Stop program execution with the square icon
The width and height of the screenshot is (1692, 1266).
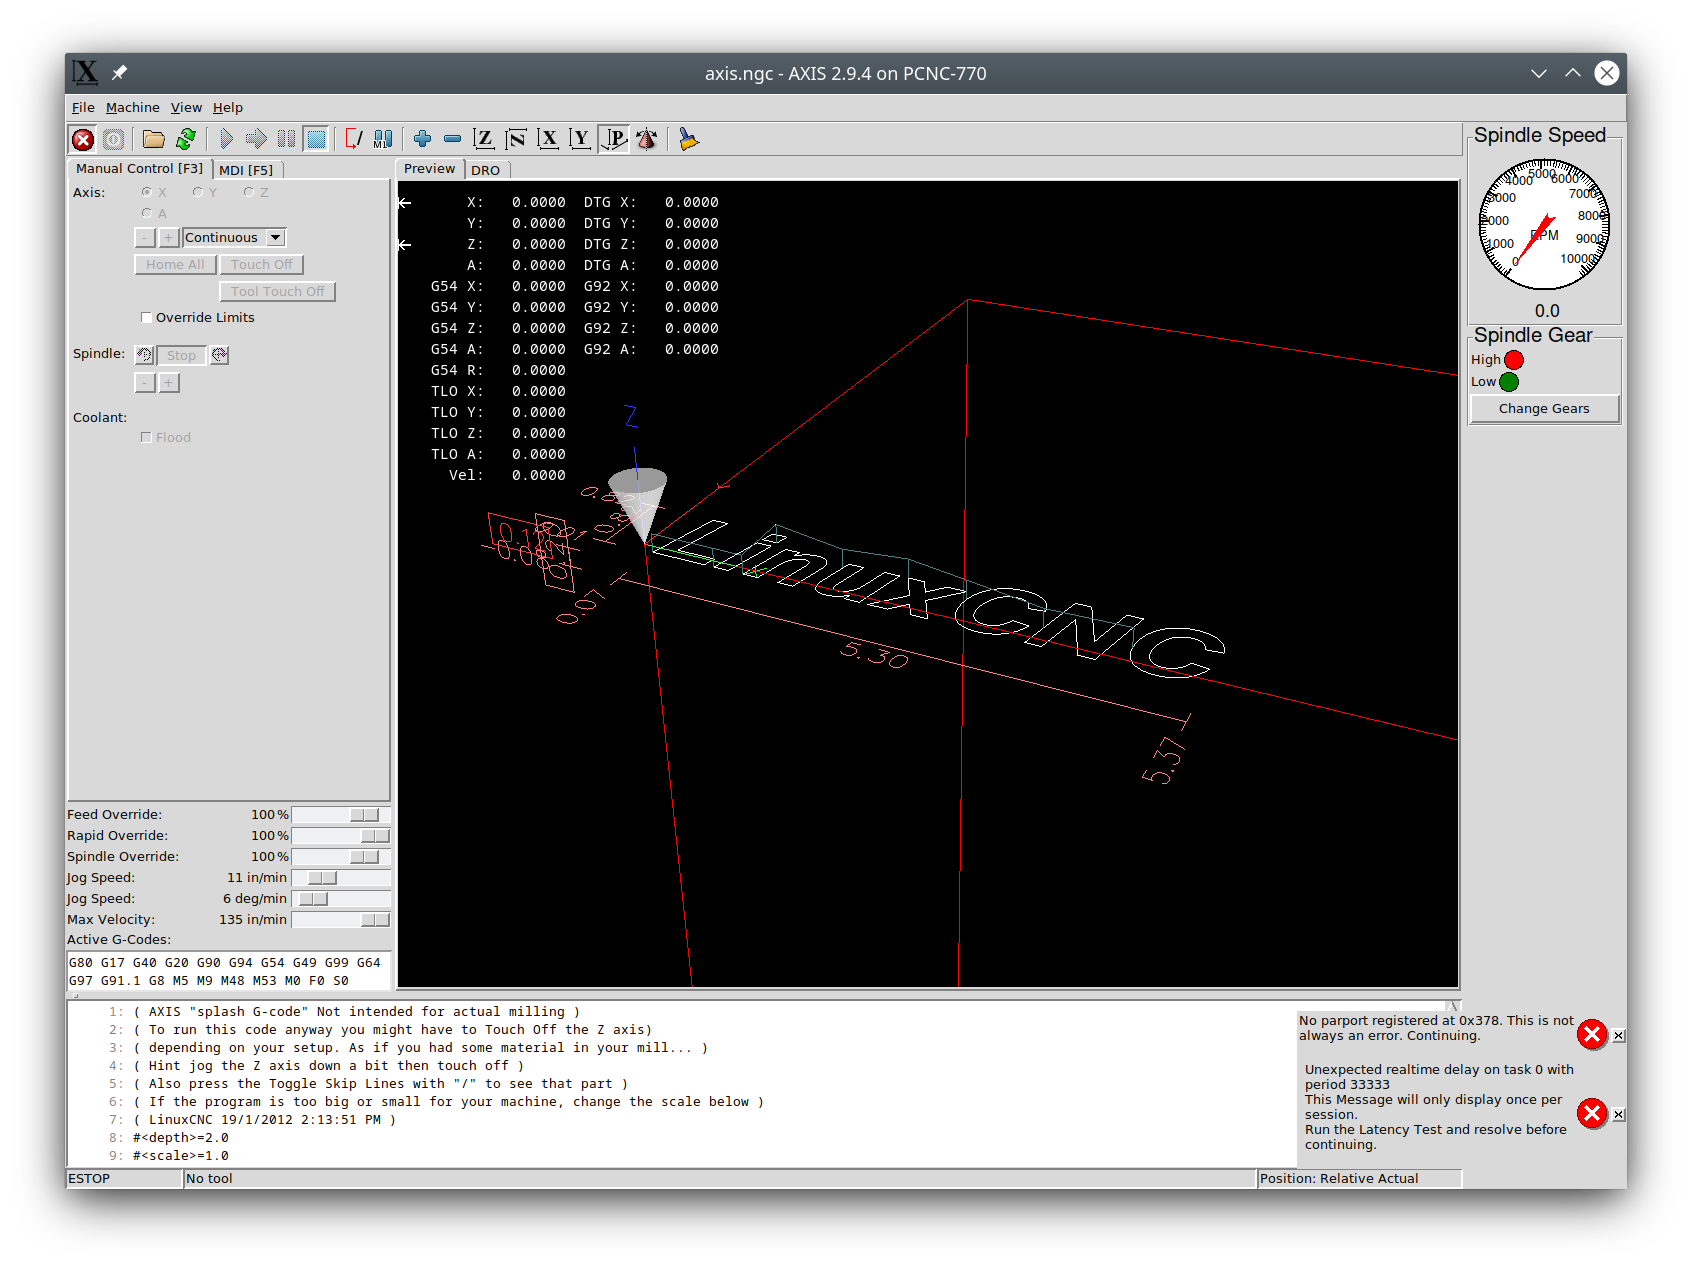point(317,139)
